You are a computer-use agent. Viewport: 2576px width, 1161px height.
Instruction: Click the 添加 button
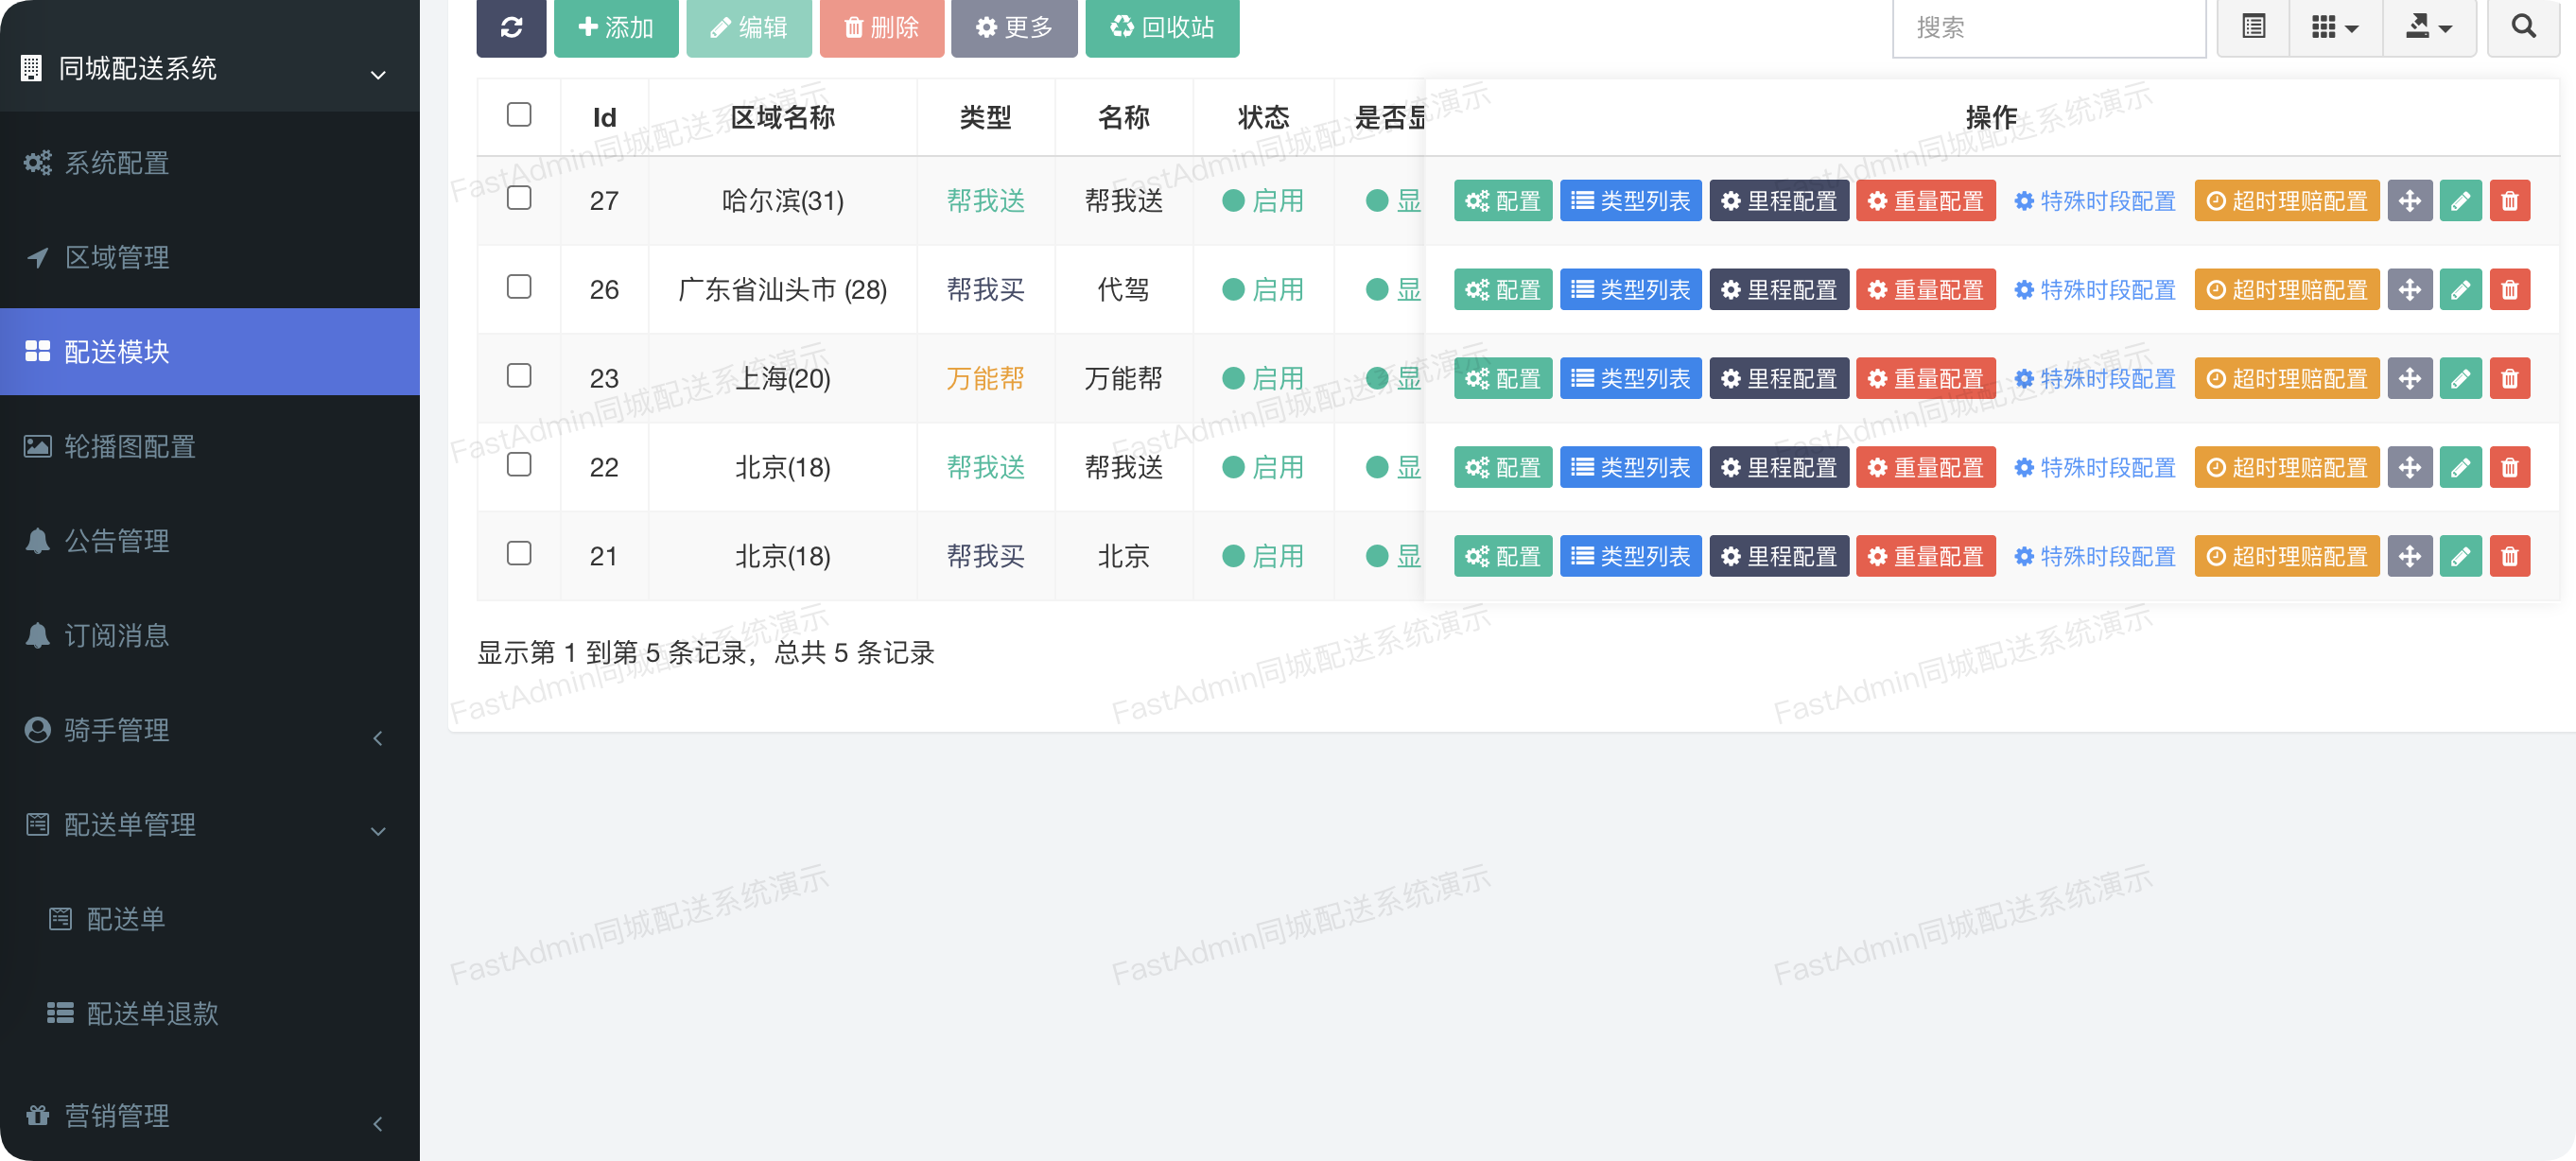click(x=616, y=27)
